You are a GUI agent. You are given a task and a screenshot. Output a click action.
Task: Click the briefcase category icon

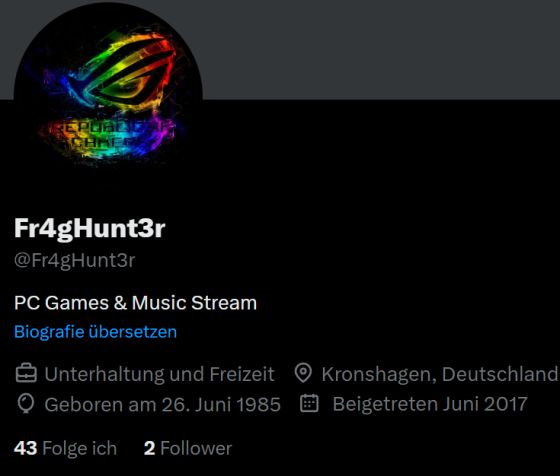(26, 374)
